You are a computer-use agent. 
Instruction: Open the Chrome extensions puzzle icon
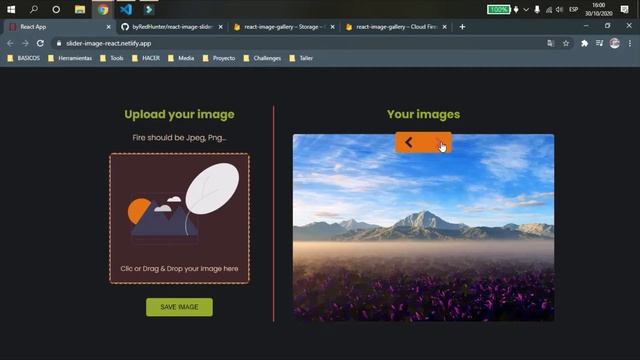click(584, 43)
